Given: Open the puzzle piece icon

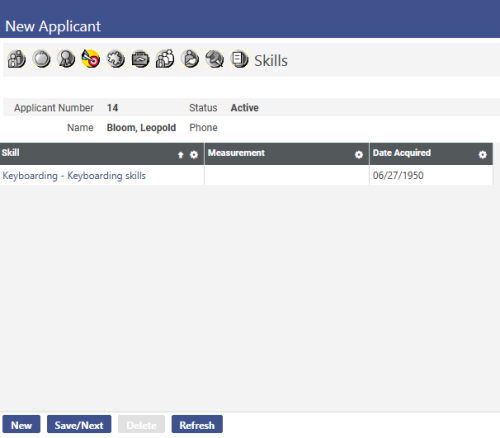Looking at the screenshot, I should (115, 59).
